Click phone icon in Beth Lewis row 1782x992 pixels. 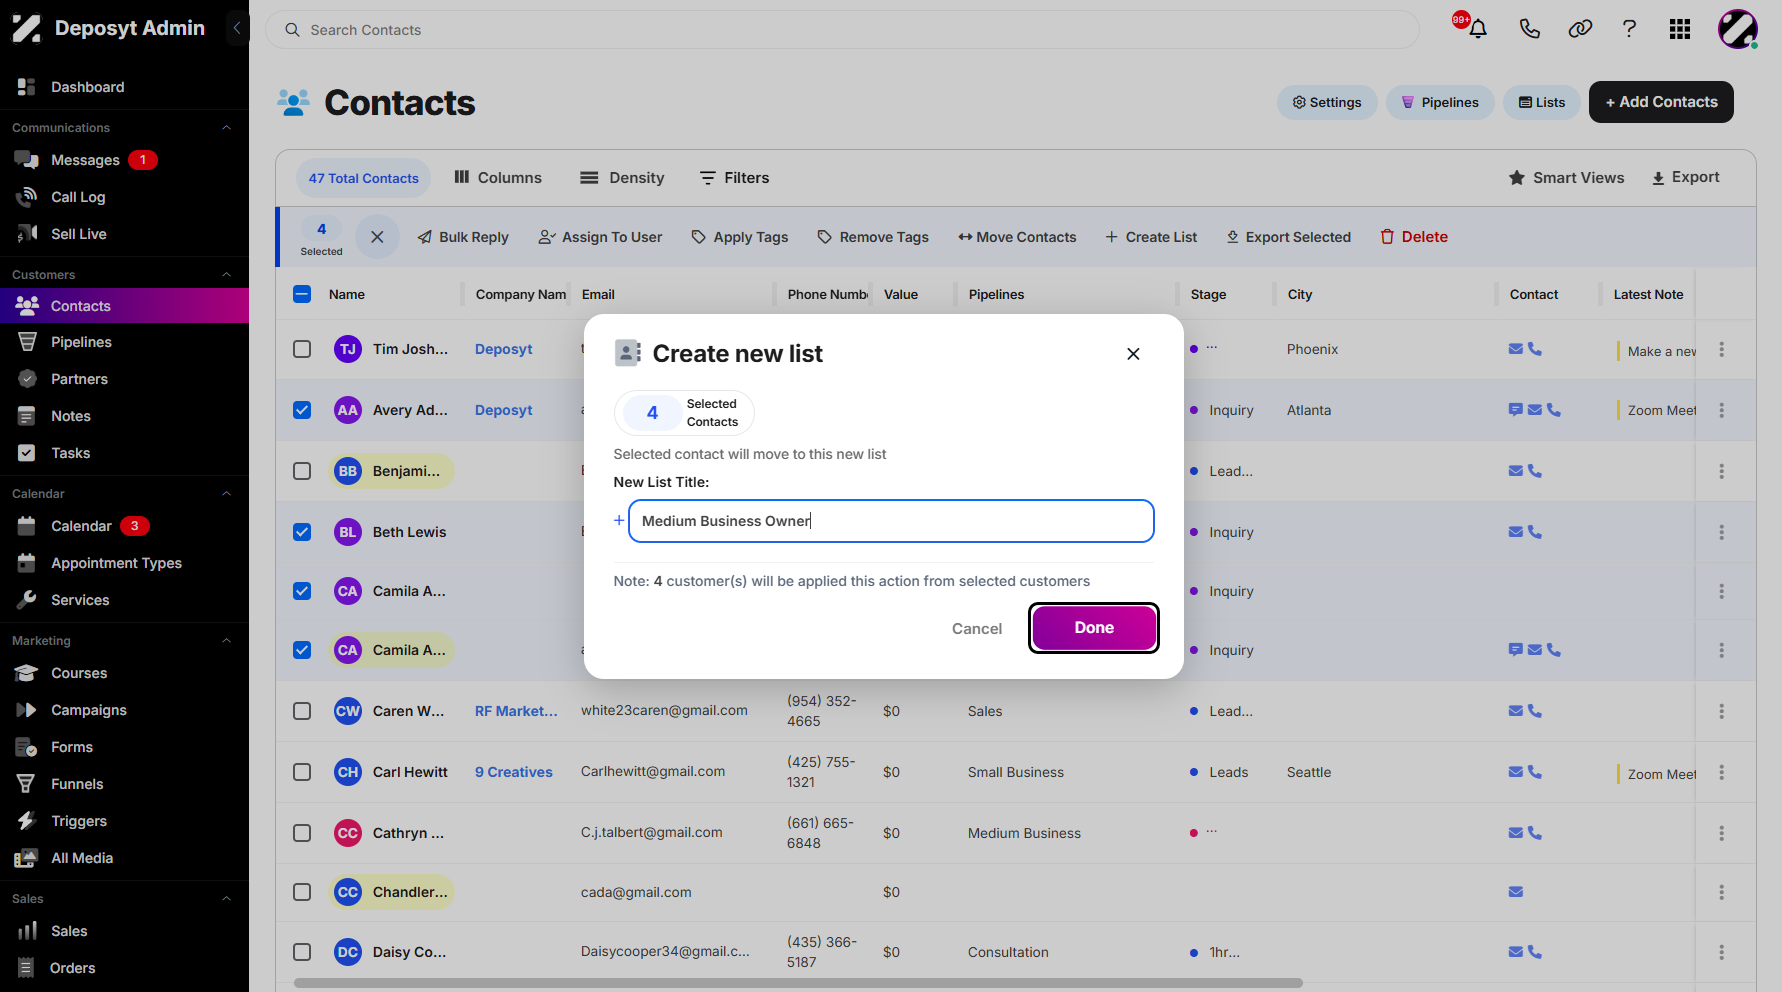click(x=1535, y=532)
